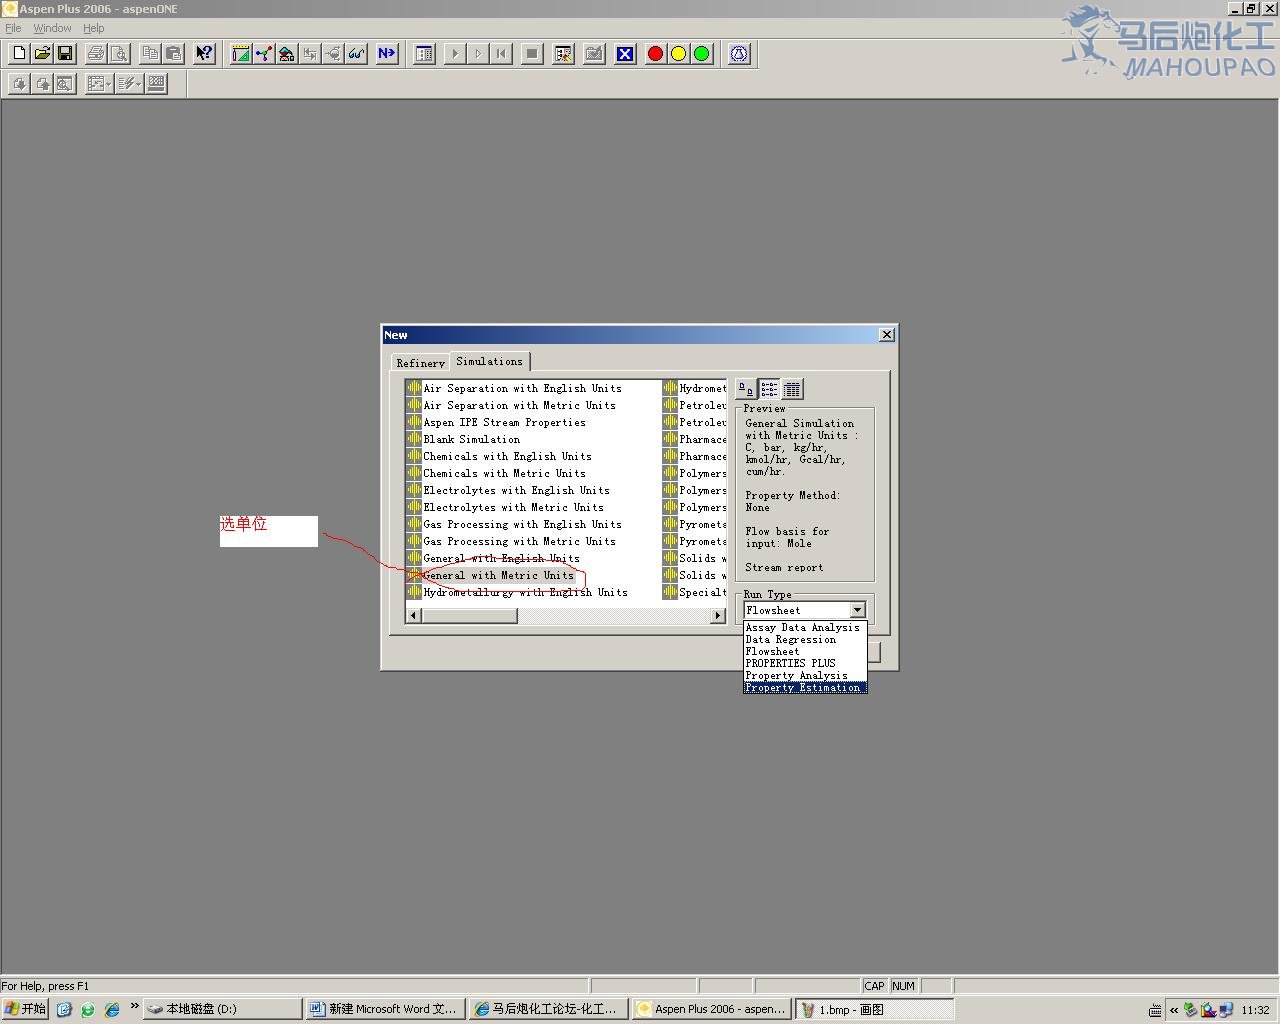Switch to large icons view in New dialog

pyautogui.click(x=746, y=389)
